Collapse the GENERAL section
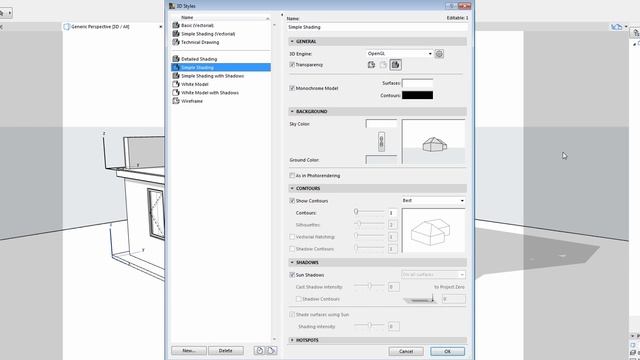Screen dimensions: 640x360 (292, 41)
